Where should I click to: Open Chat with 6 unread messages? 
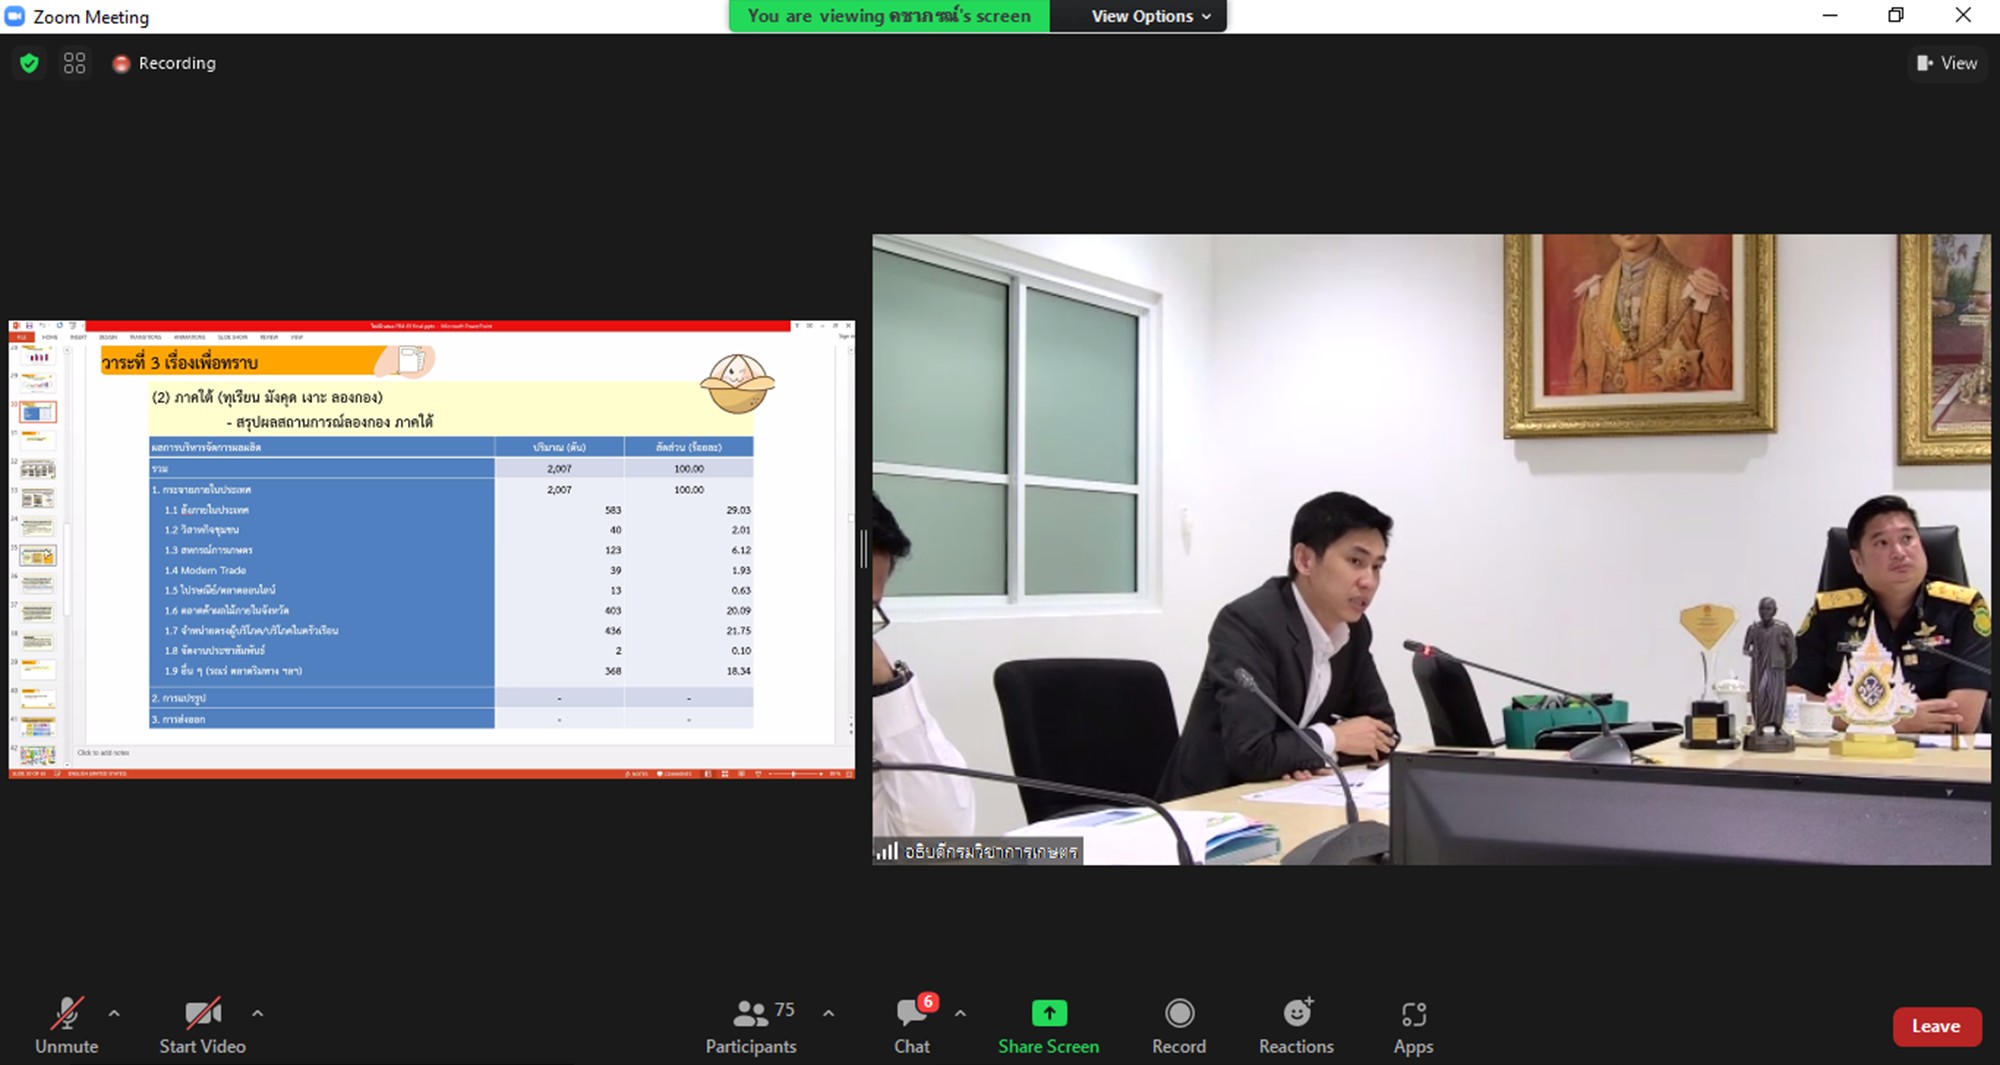click(912, 1025)
